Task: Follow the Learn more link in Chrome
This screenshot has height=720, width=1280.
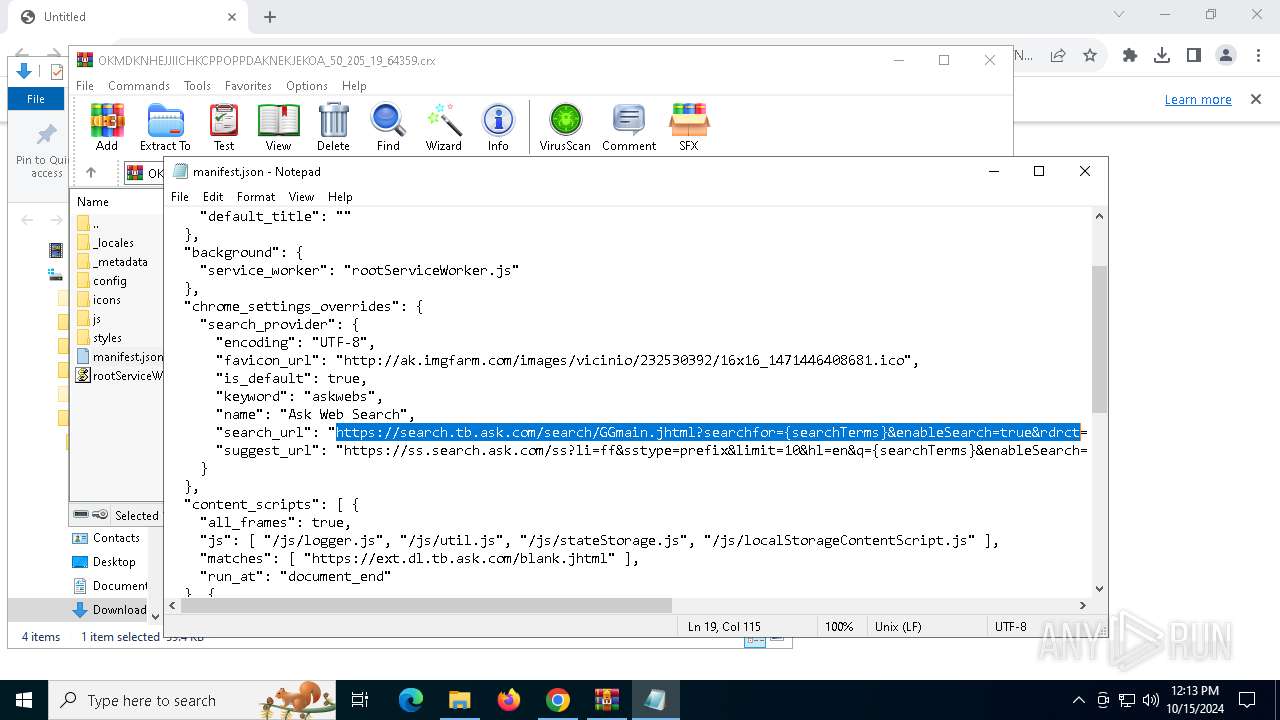Action: tap(1198, 99)
